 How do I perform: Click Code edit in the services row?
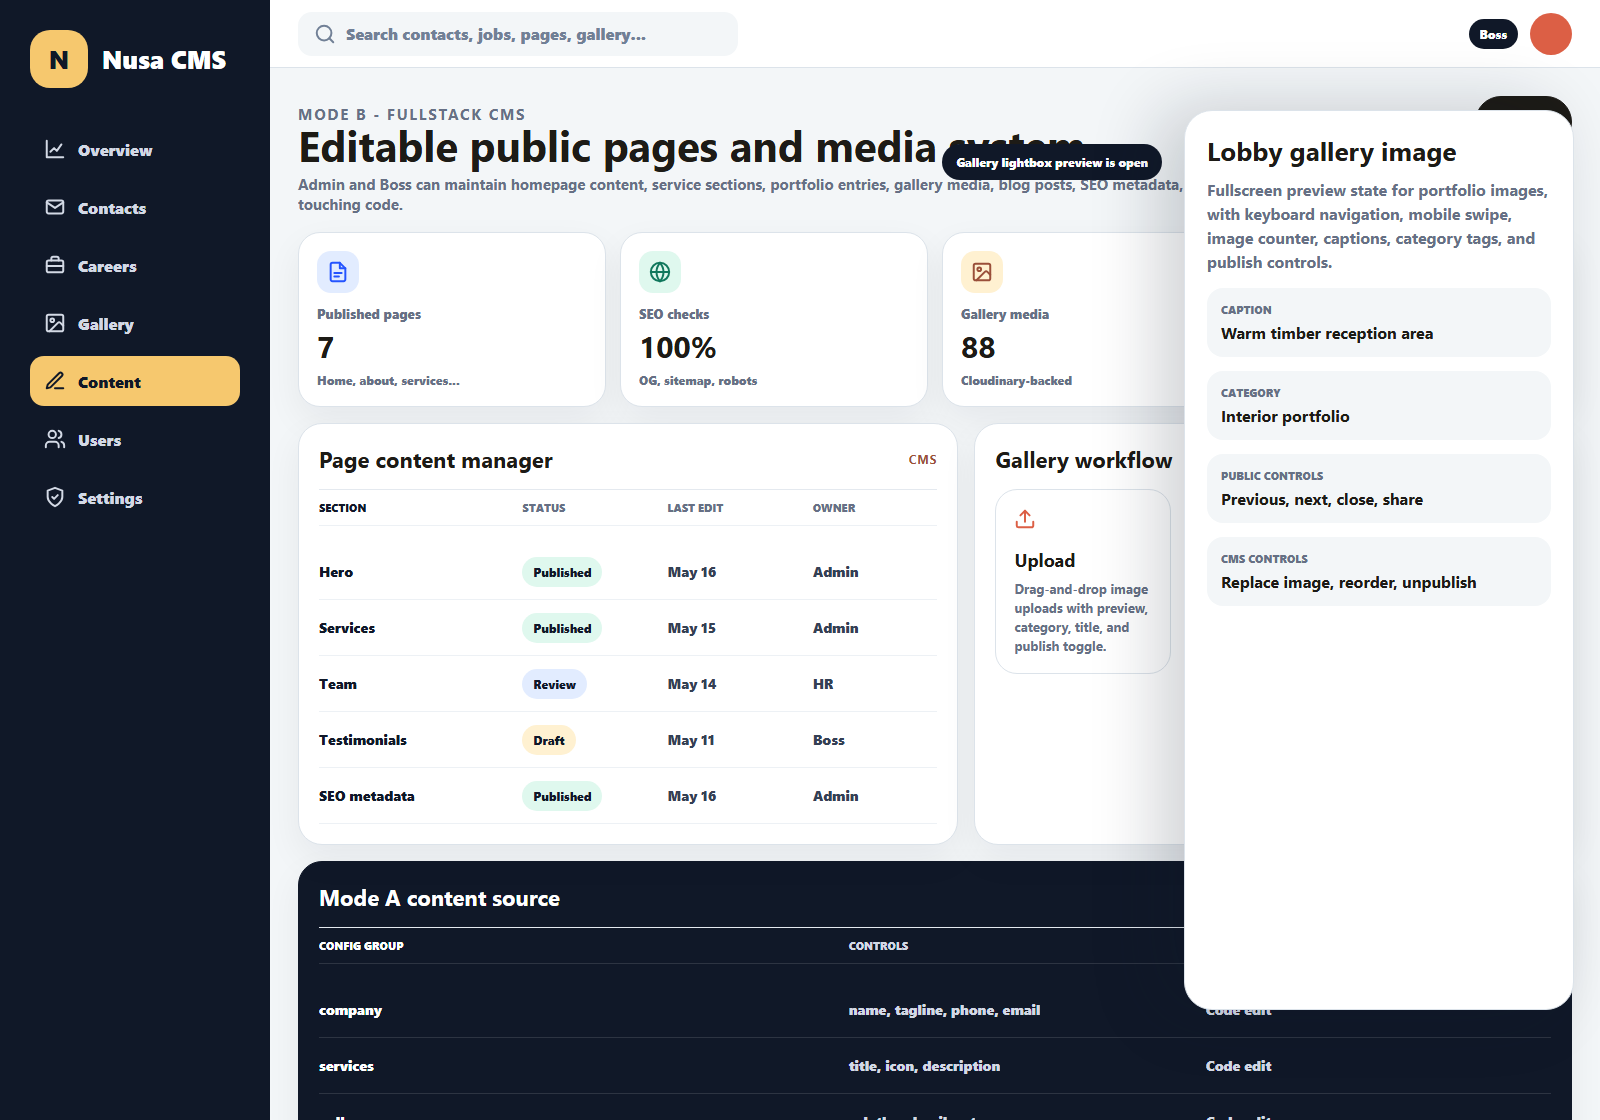pos(1238,1066)
